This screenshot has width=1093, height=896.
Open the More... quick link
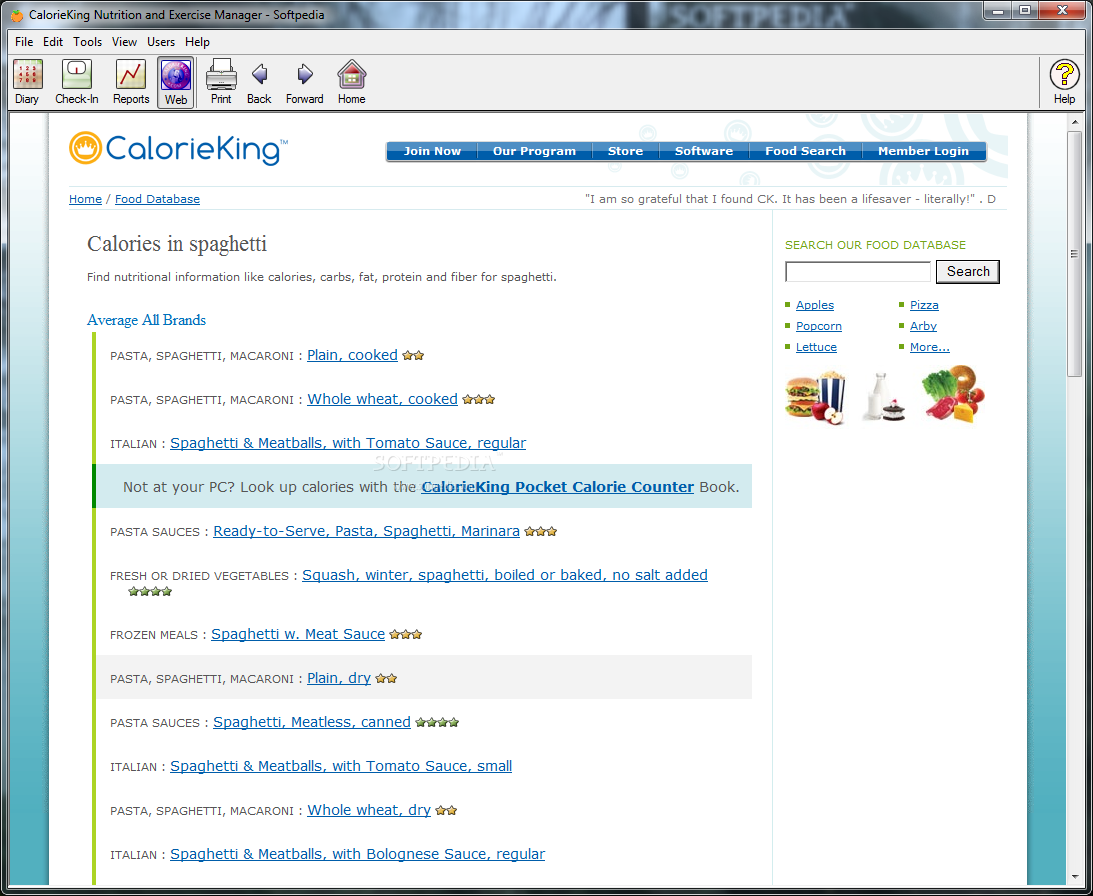(930, 347)
